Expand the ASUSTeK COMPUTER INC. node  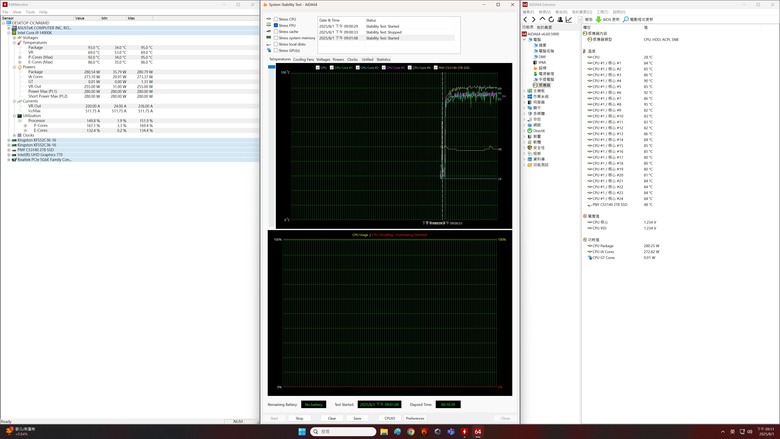(8, 28)
